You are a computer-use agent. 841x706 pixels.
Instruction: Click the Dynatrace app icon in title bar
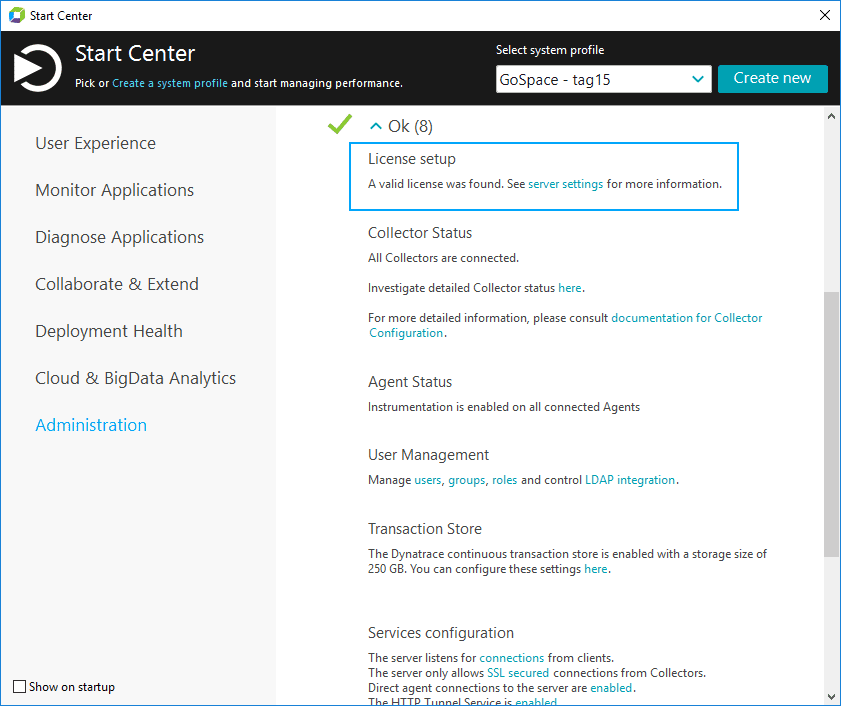[17, 15]
